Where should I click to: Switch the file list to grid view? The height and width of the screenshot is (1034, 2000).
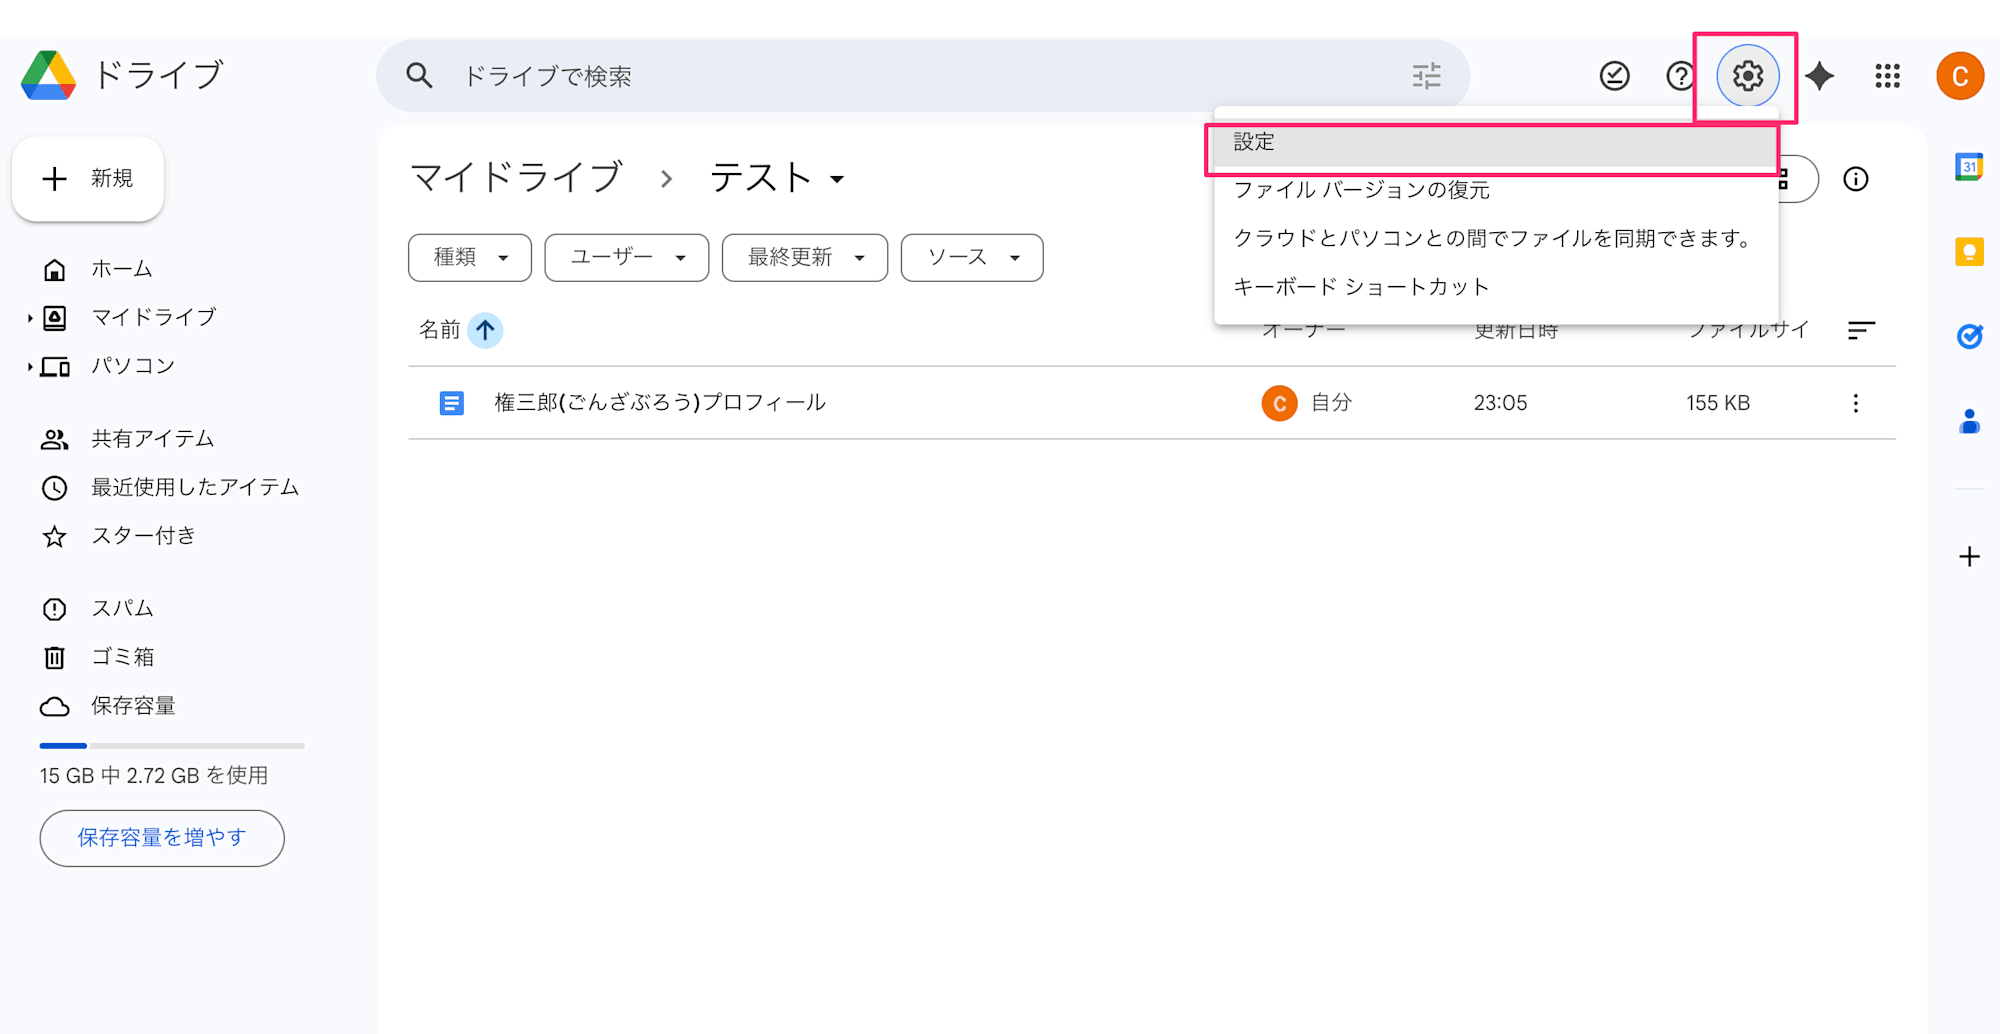(x=1779, y=179)
